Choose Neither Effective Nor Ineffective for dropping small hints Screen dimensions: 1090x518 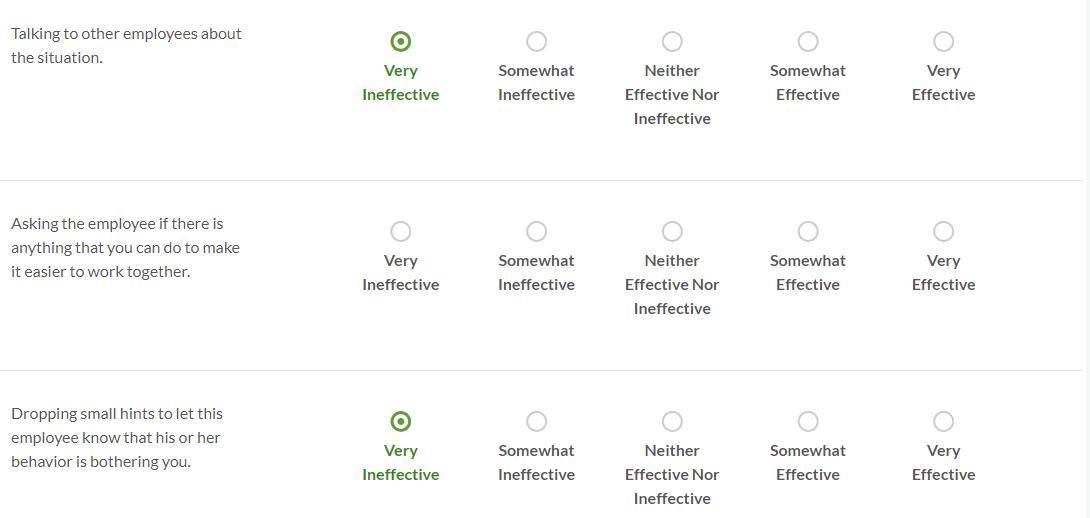point(672,421)
